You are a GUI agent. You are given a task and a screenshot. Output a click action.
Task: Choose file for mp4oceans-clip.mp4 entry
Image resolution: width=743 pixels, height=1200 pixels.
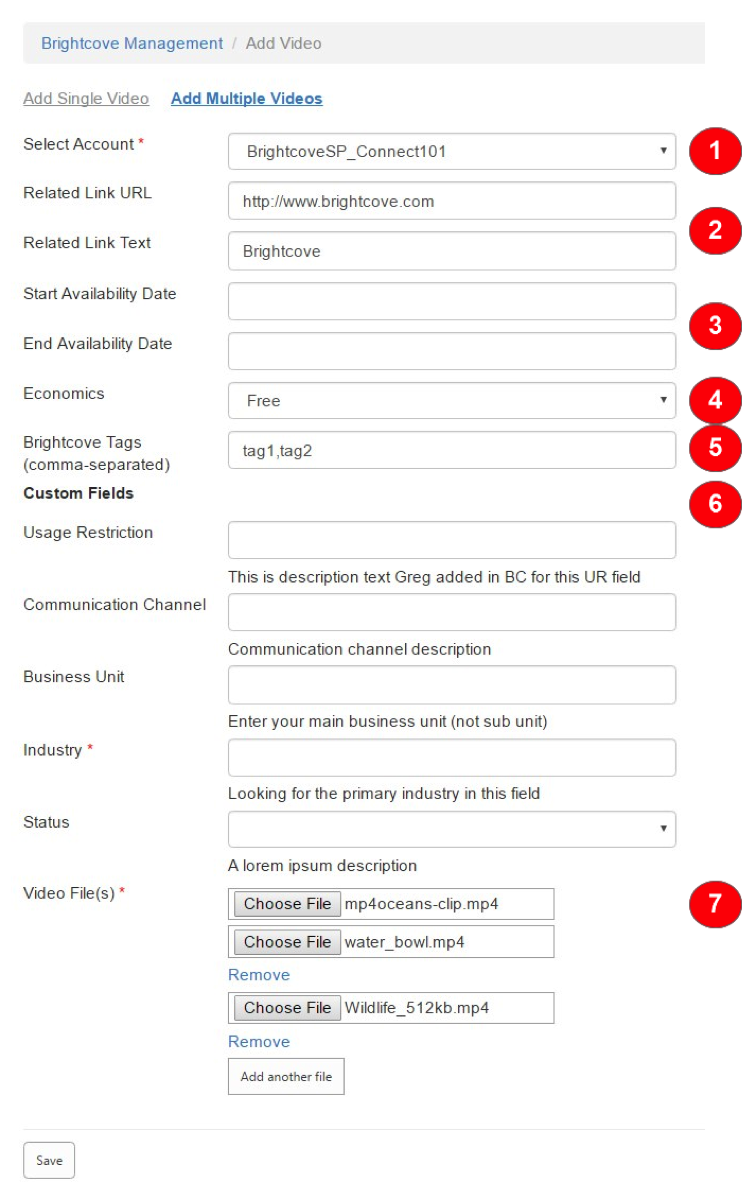(287, 904)
